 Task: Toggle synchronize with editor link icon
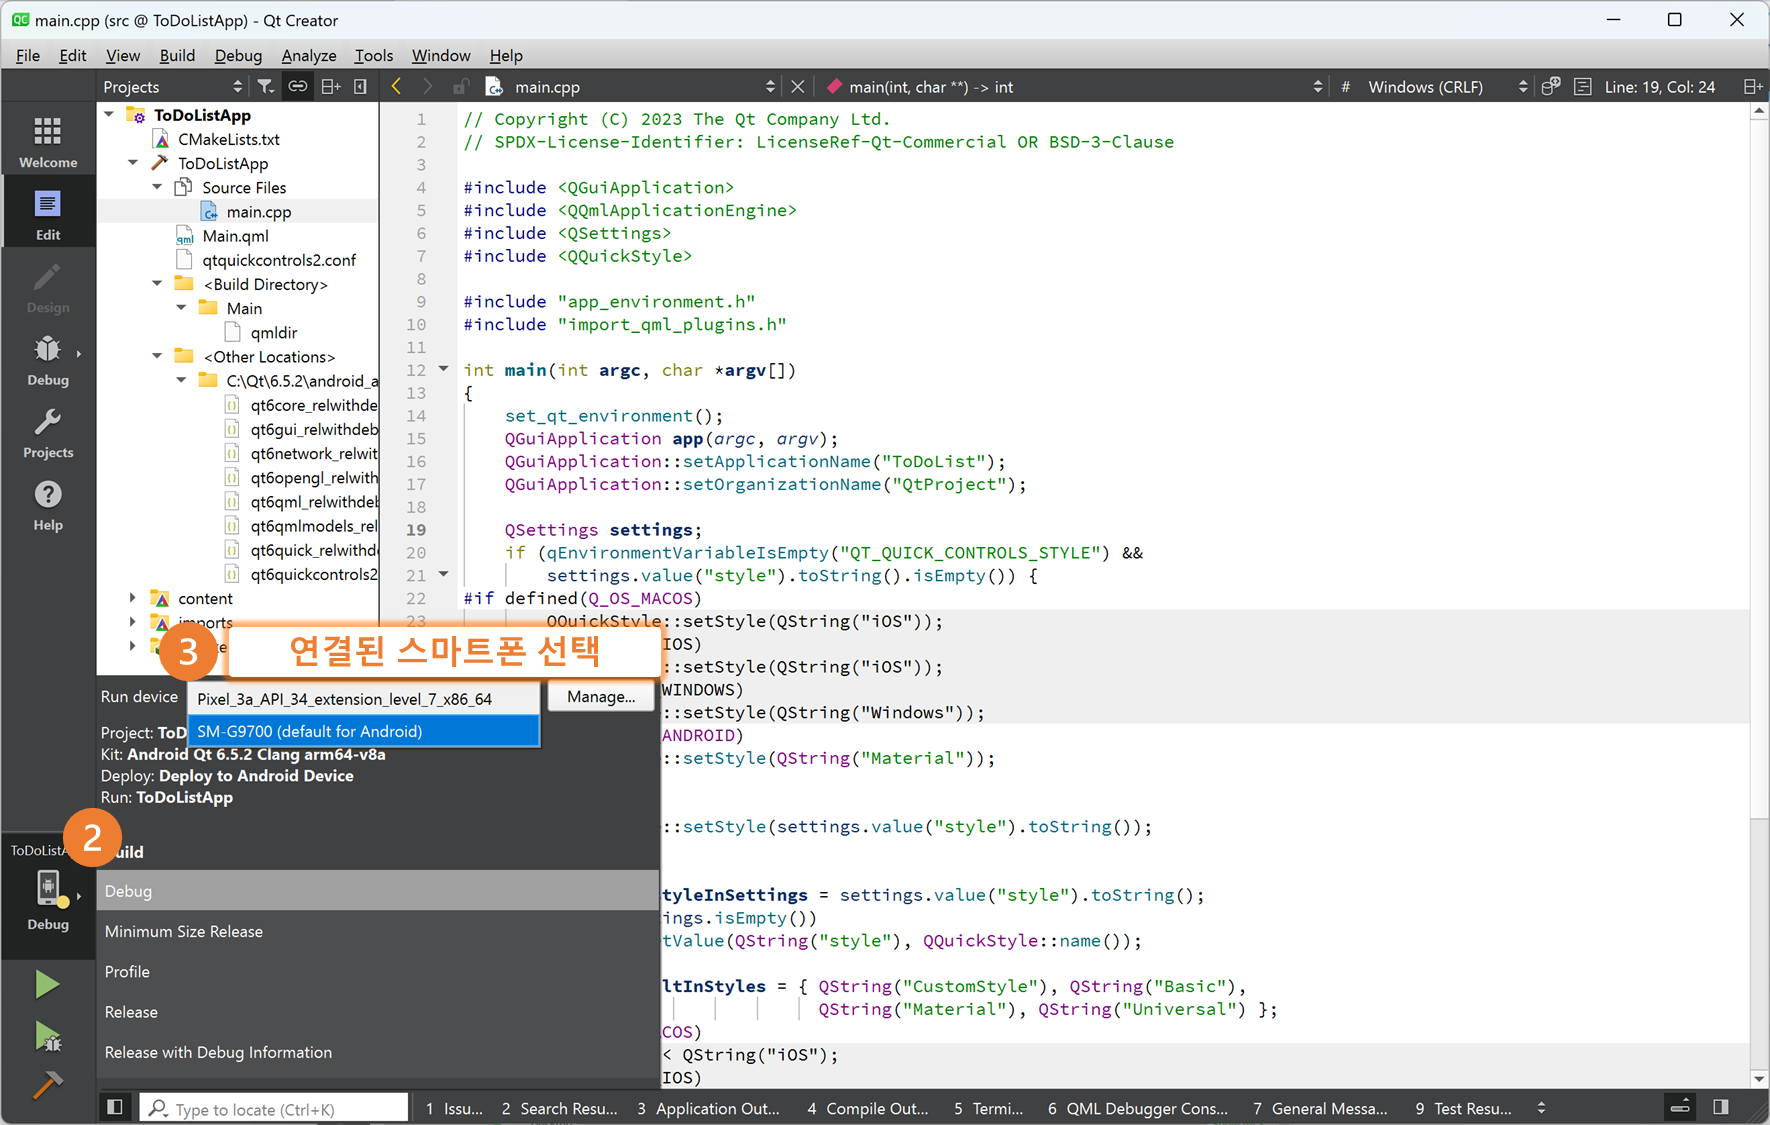pos(298,87)
